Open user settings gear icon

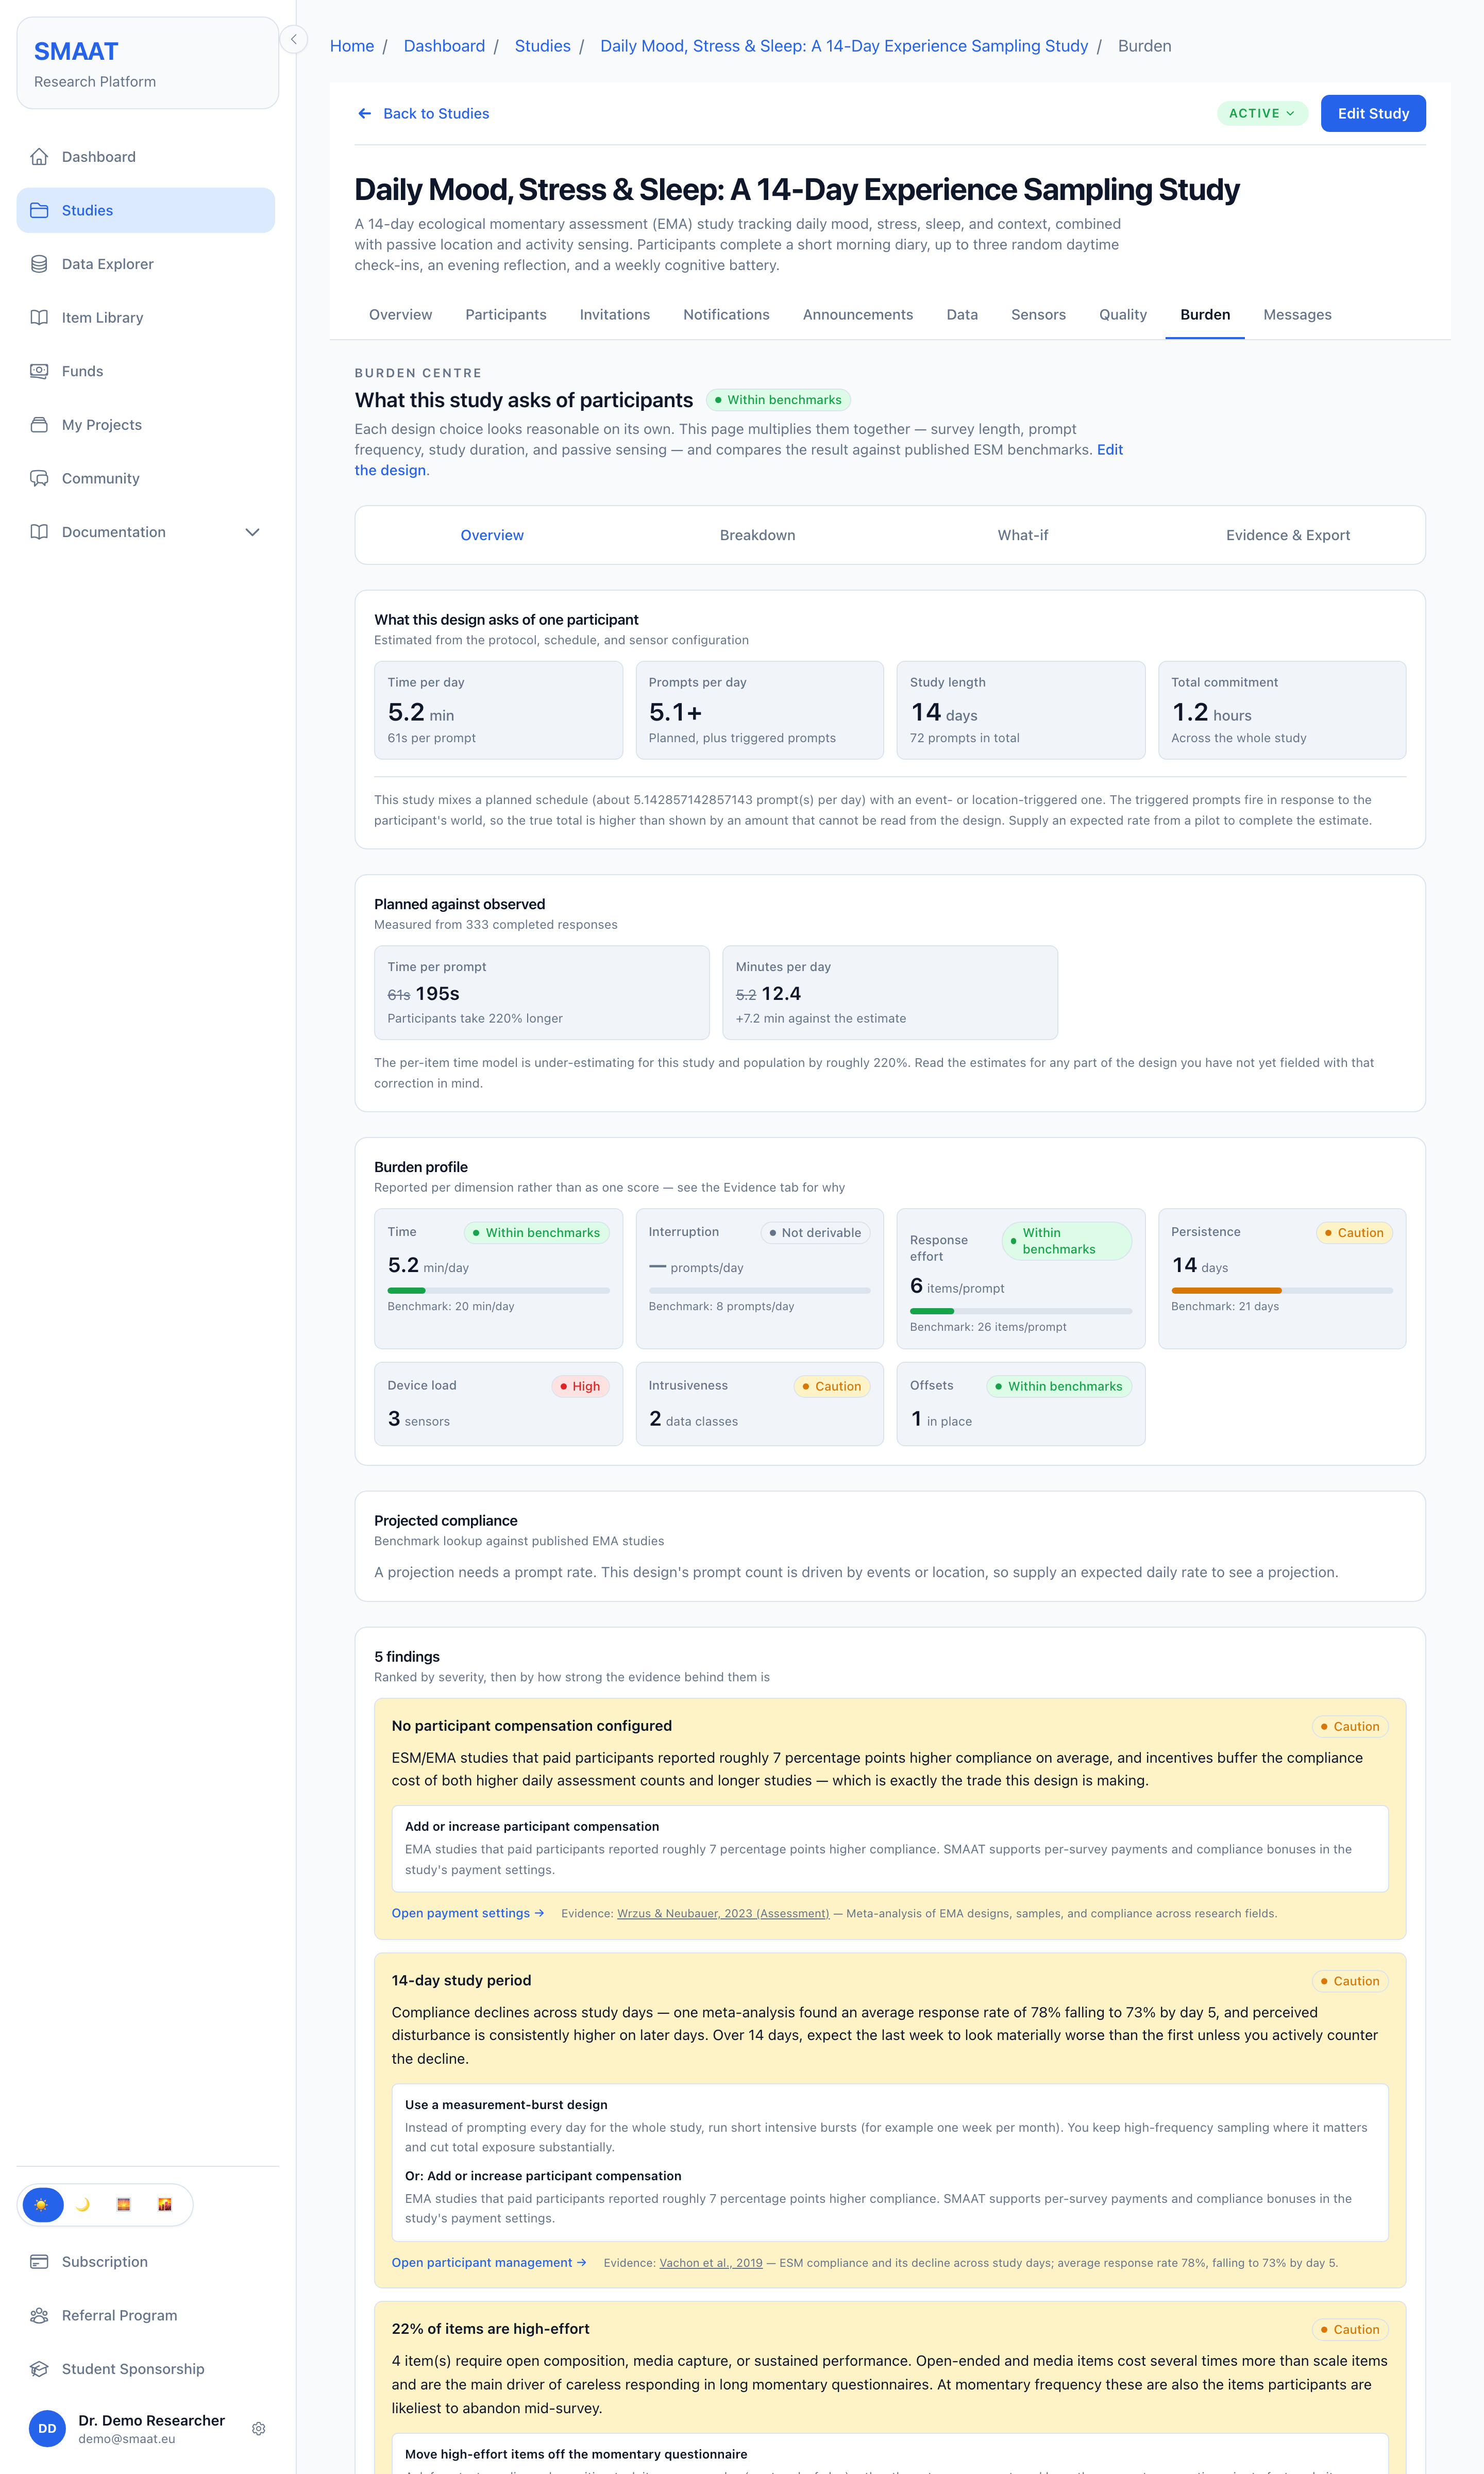(259, 2429)
